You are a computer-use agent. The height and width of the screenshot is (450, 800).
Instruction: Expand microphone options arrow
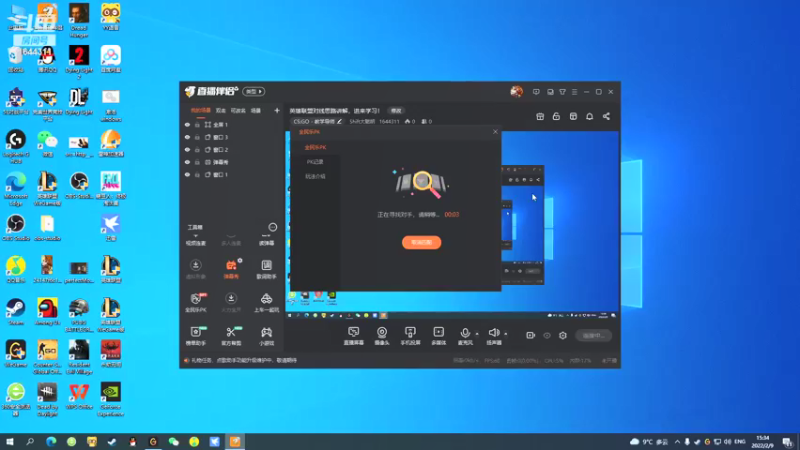[477, 334]
